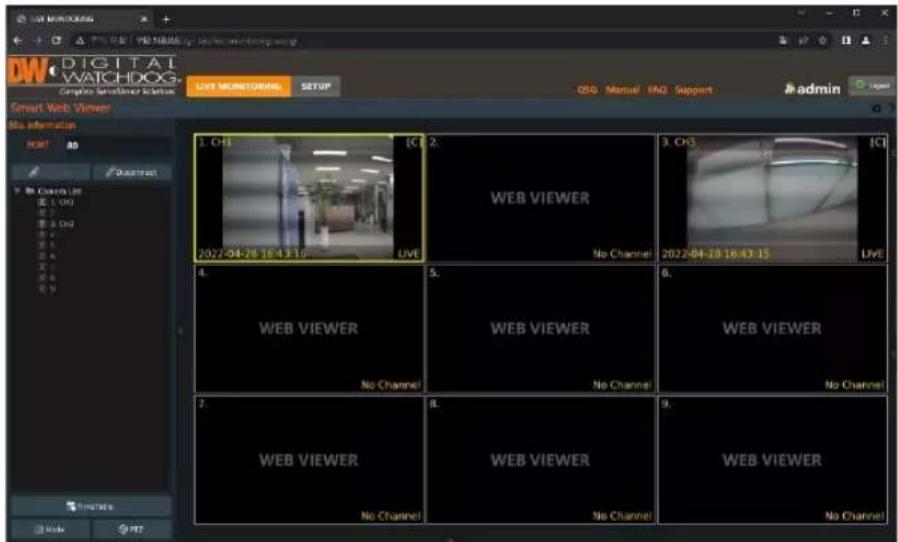Click the share icon in address bar
Screen dimensions: 898x542
click(803, 41)
